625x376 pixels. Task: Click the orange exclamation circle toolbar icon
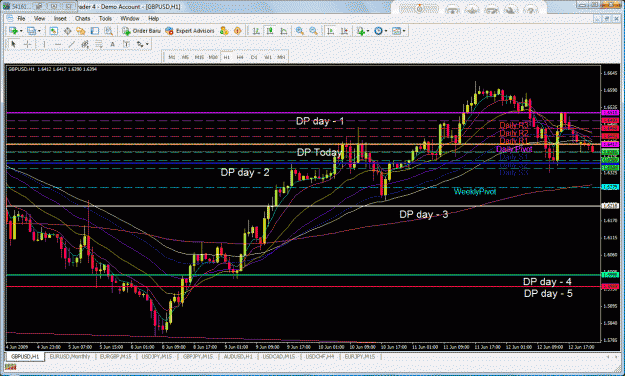(x=238, y=31)
